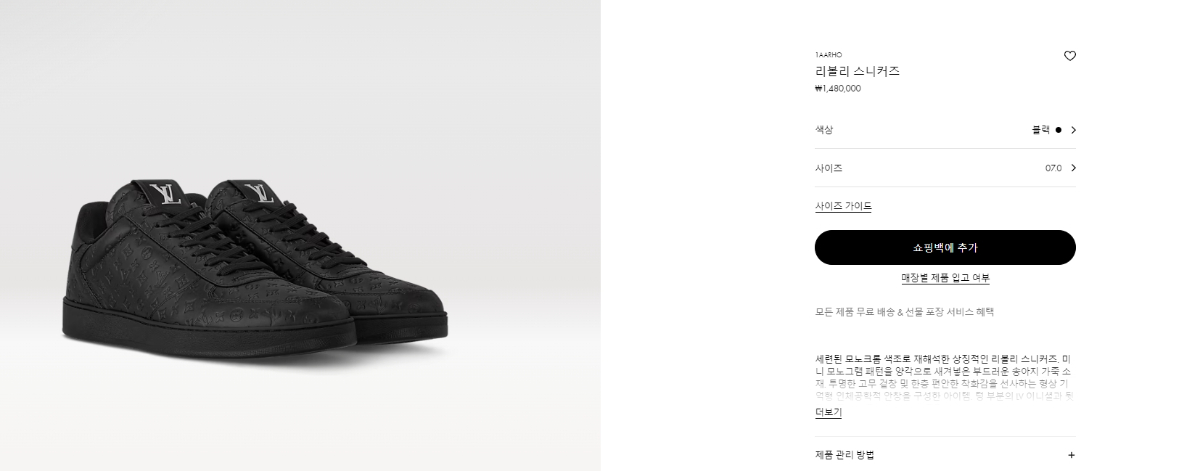Click the 쇼핑백에 추가 button
The image size is (1200, 471).
pyautogui.click(x=945, y=247)
